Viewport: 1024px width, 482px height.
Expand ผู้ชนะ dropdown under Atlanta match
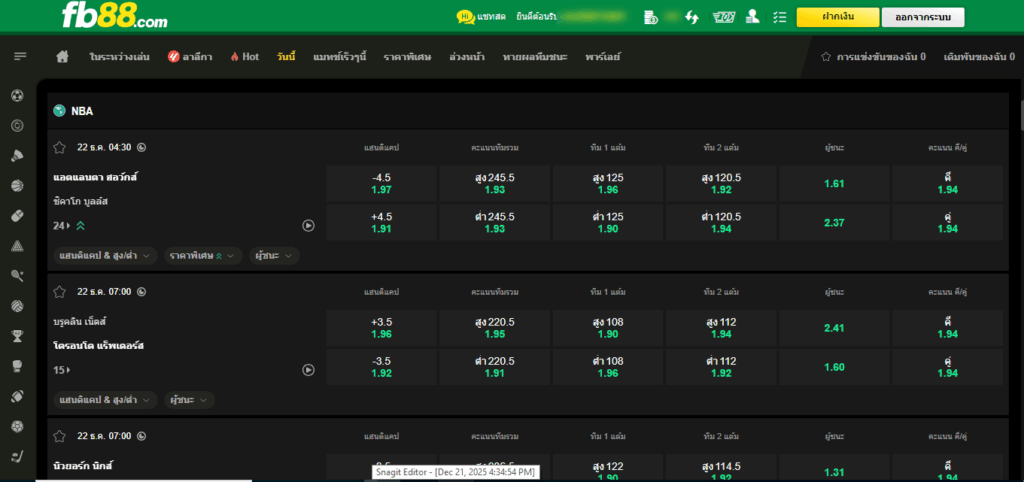tap(274, 256)
